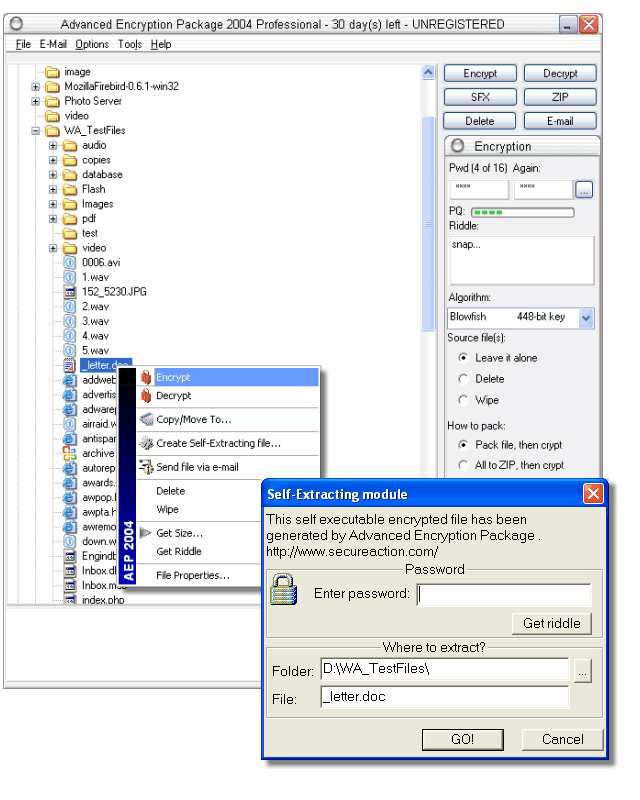Image resolution: width=640 pixels, height=800 pixels.
Task: Open the Tools menu
Action: click(x=130, y=44)
